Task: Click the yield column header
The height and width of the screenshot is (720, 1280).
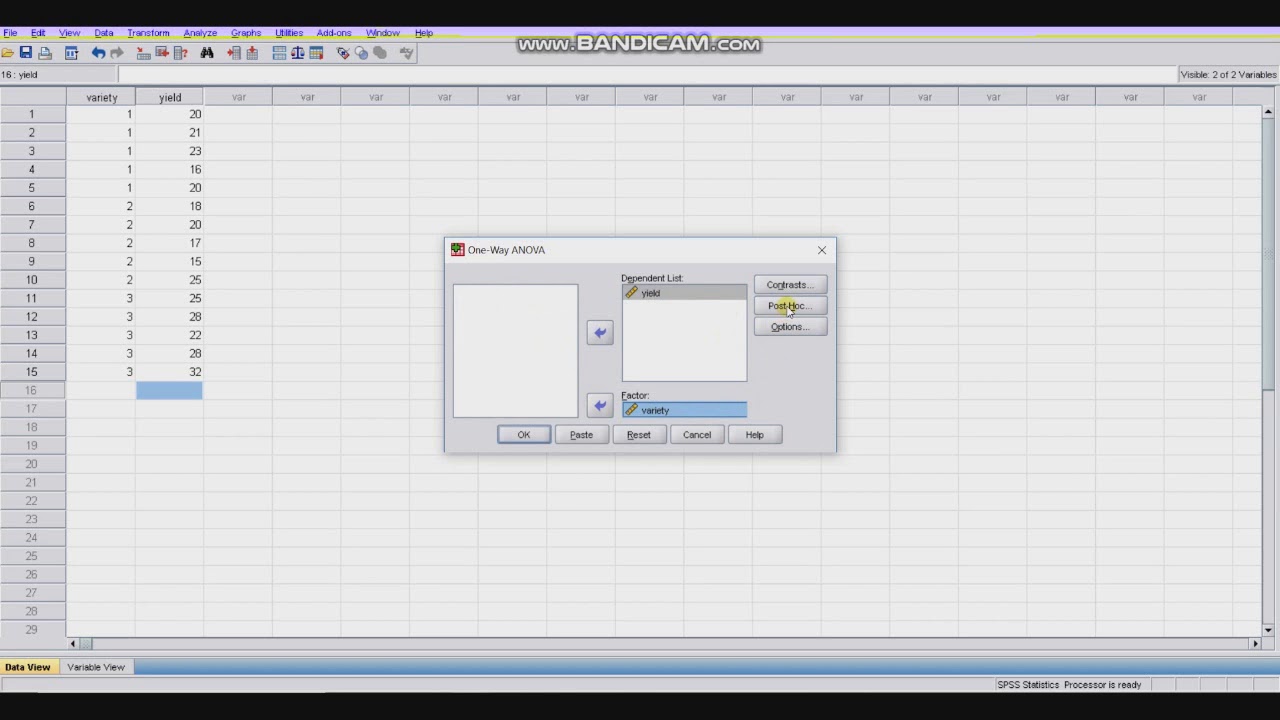Action: pyautogui.click(x=169, y=97)
